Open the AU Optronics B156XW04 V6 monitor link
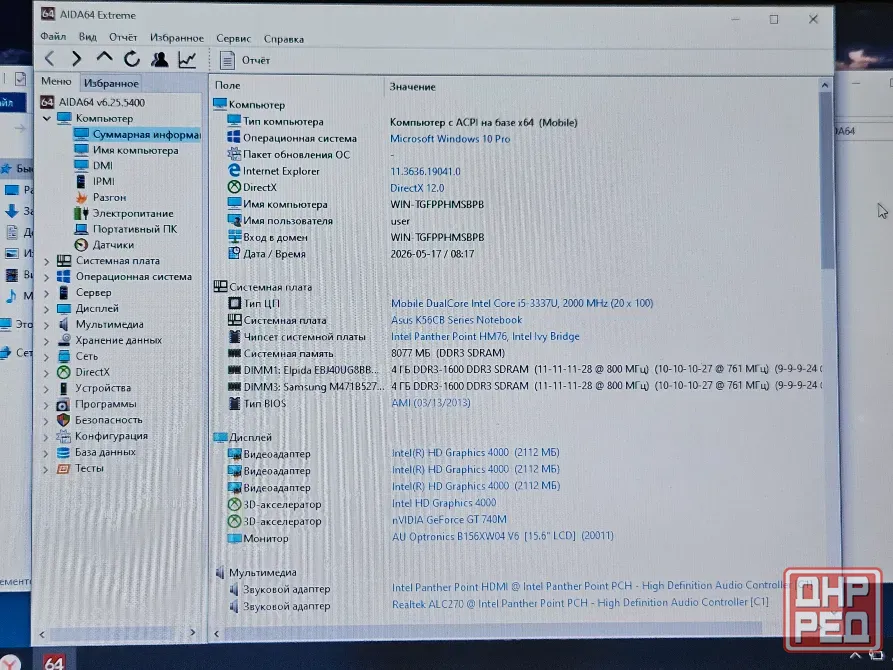Image resolution: width=893 pixels, height=670 pixels. pyautogui.click(x=502, y=536)
